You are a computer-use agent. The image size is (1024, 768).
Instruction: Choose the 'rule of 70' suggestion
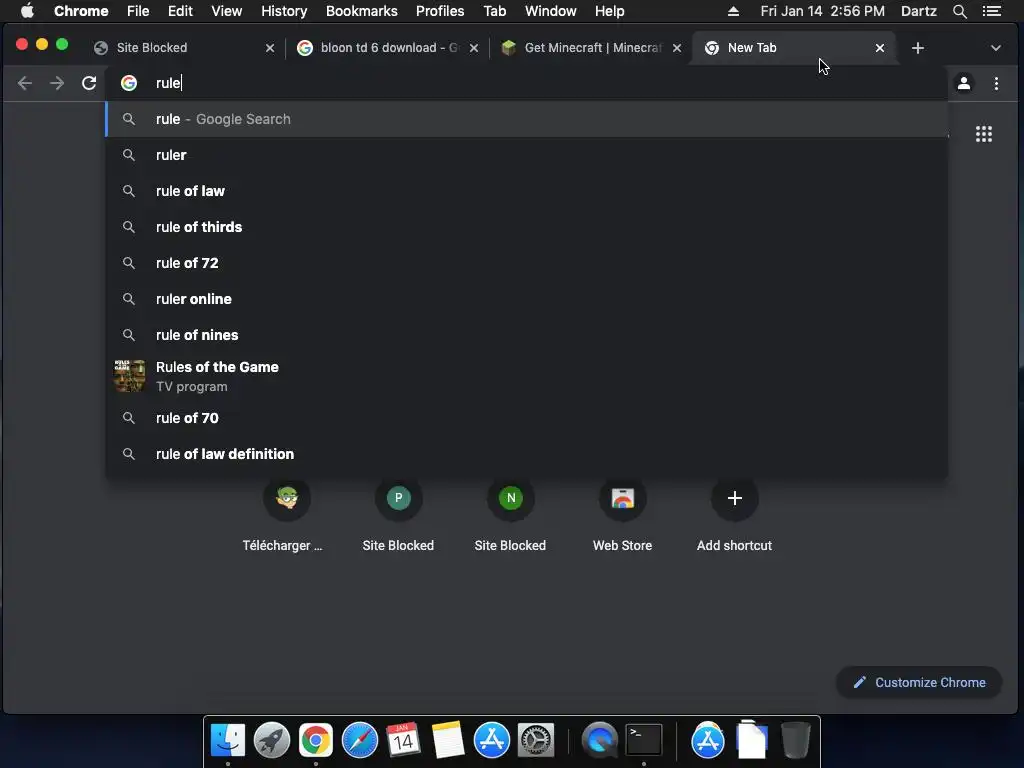(x=526, y=418)
